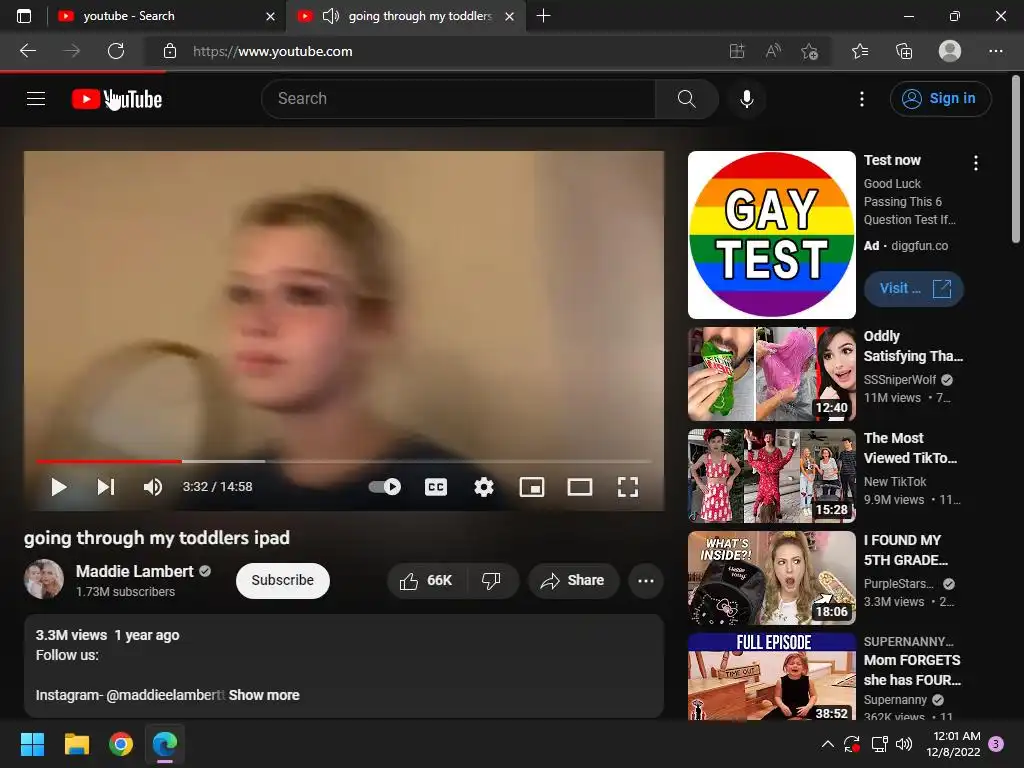This screenshot has height=768, width=1024.
Task: Open video settings gear menu
Action: click(x=483, y=487)
